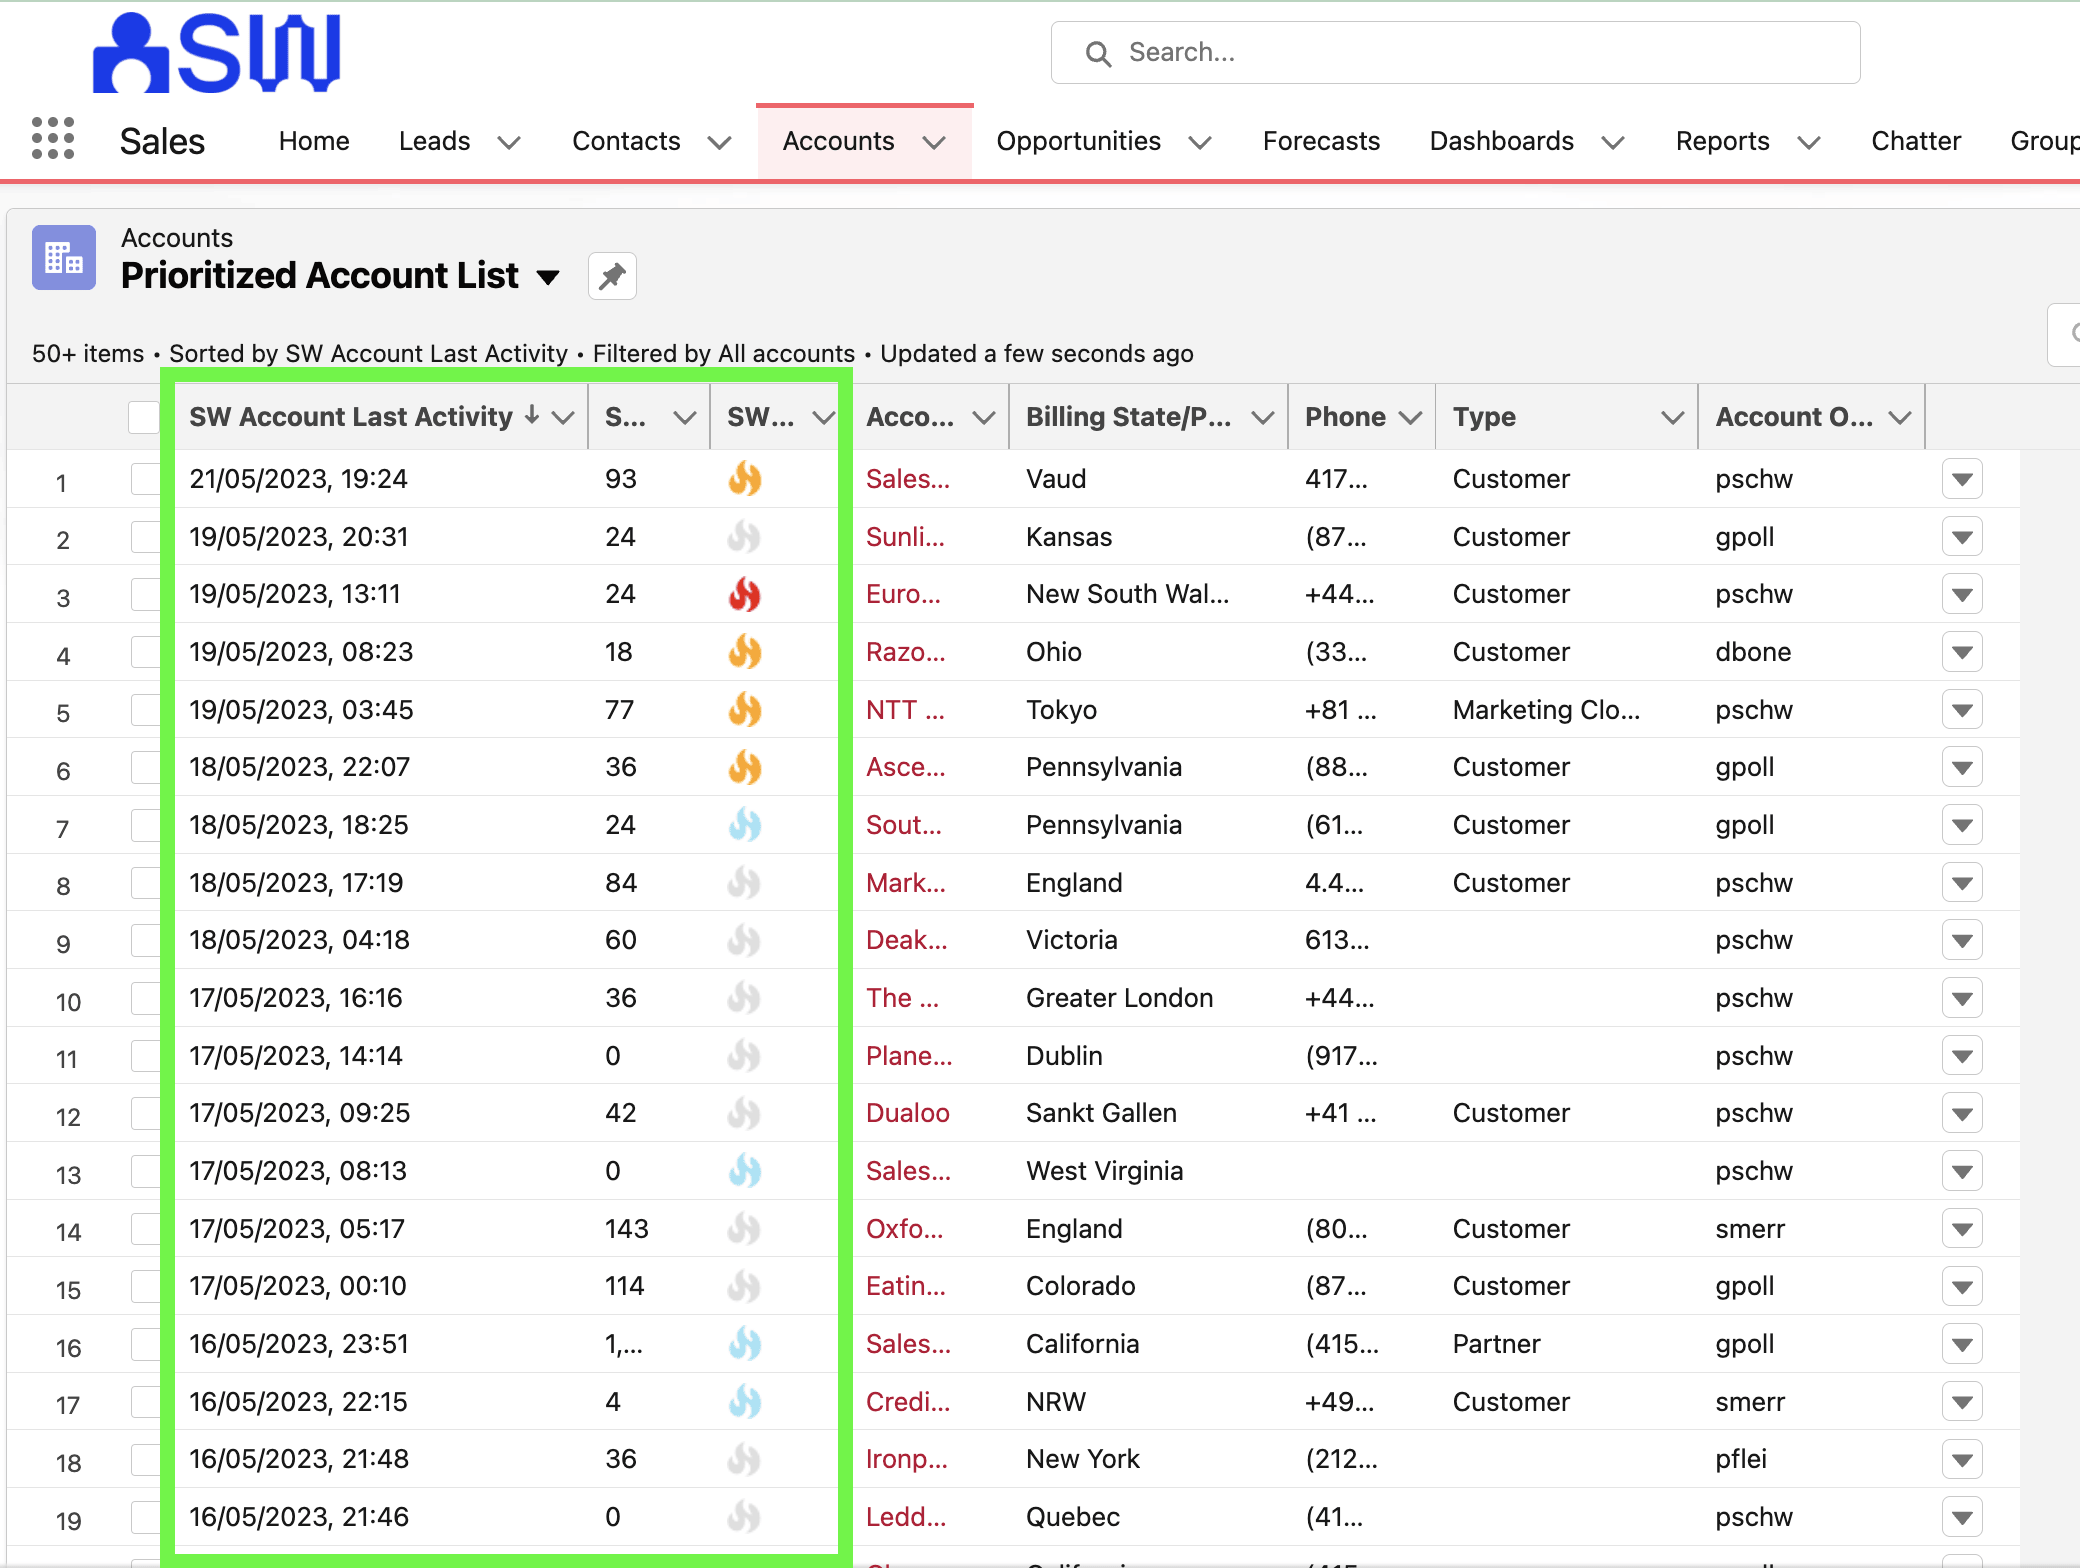Open the app launcher waffle icon
The height and width of the screenshot is (1568, 2080).
point(53,139)
